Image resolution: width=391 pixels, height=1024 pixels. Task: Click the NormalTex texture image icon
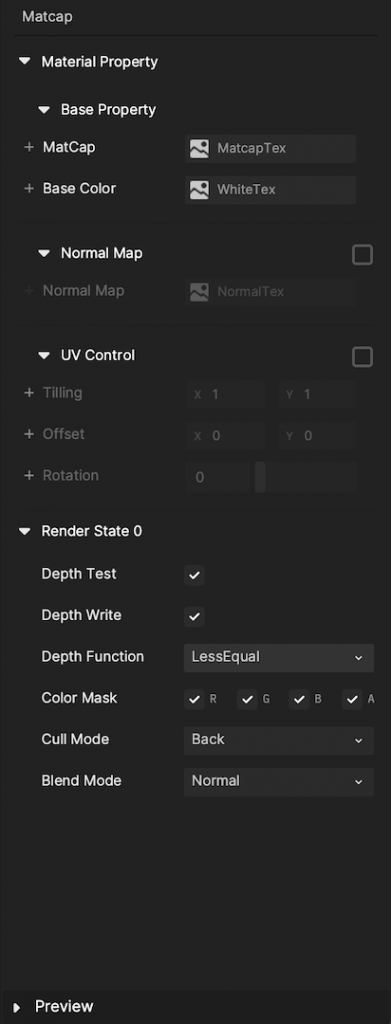[199, 292]
